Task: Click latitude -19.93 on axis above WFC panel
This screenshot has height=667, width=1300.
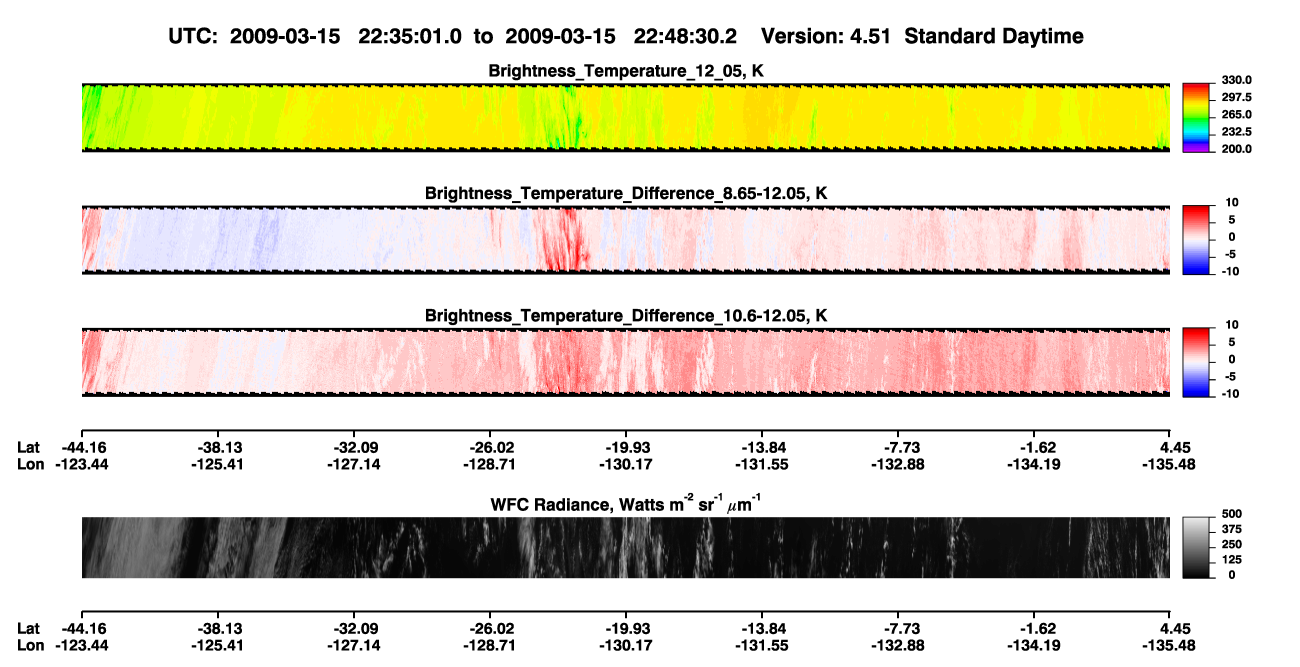Action: [625, 448]
